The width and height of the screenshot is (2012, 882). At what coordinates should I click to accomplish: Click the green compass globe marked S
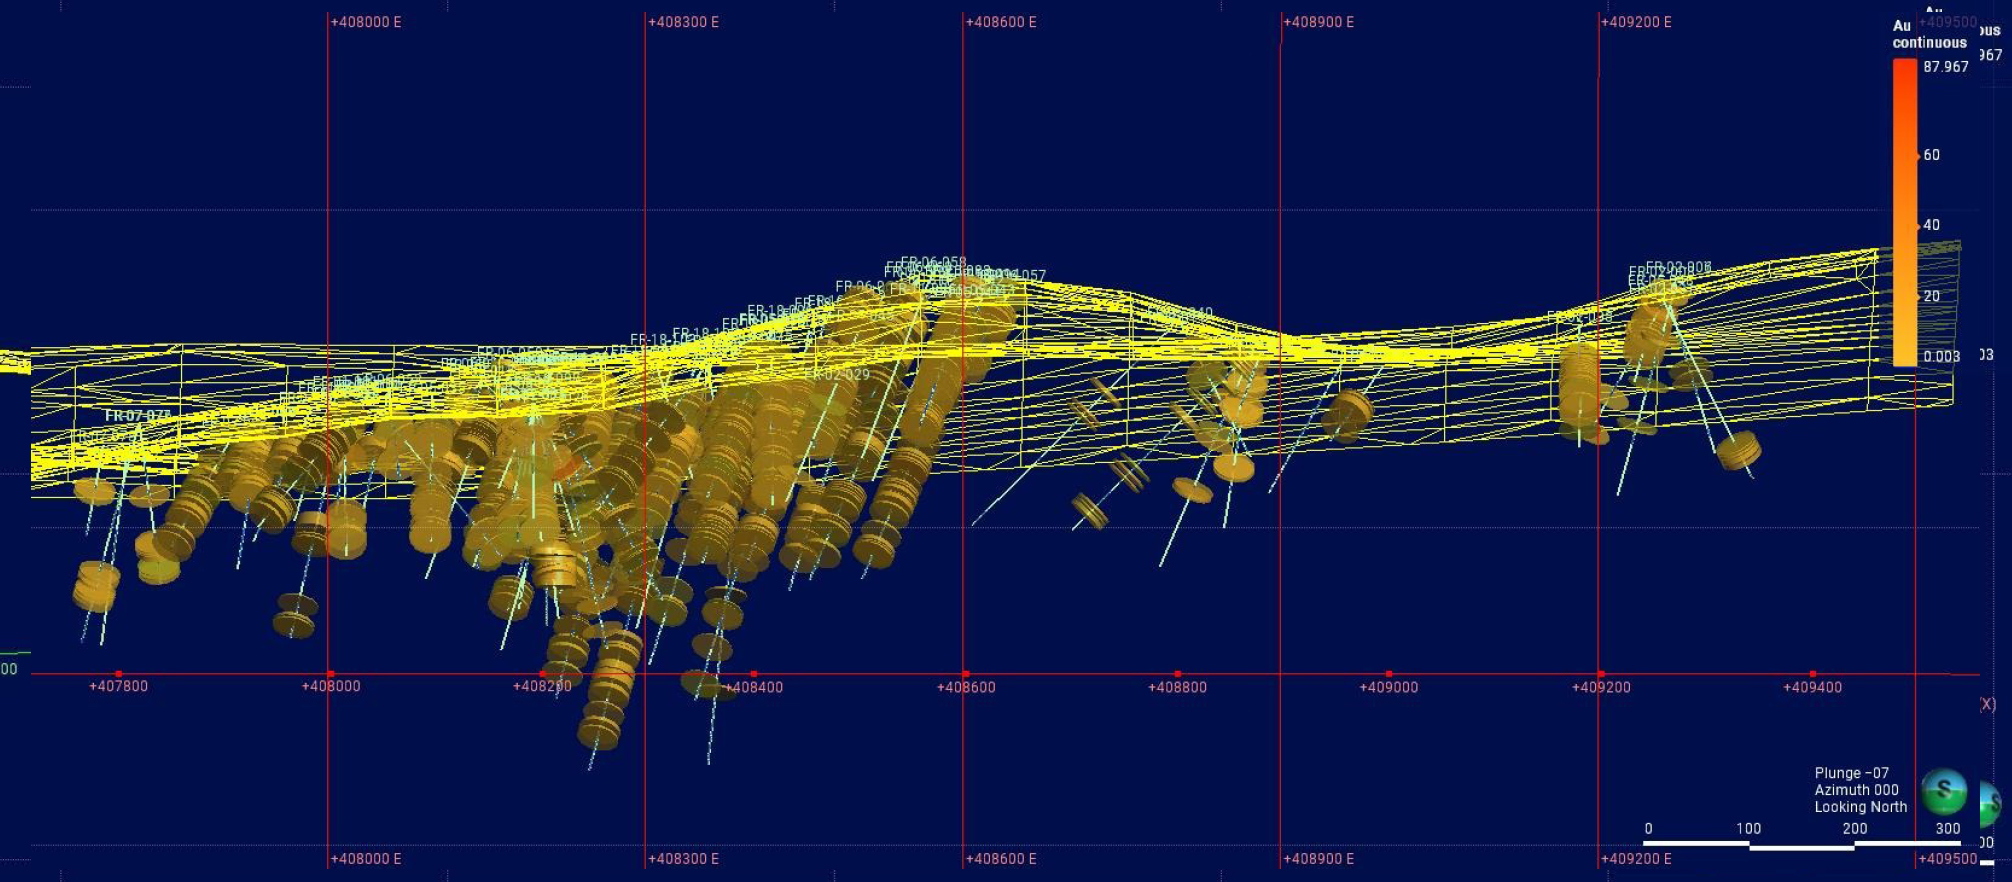point(1943,791)
